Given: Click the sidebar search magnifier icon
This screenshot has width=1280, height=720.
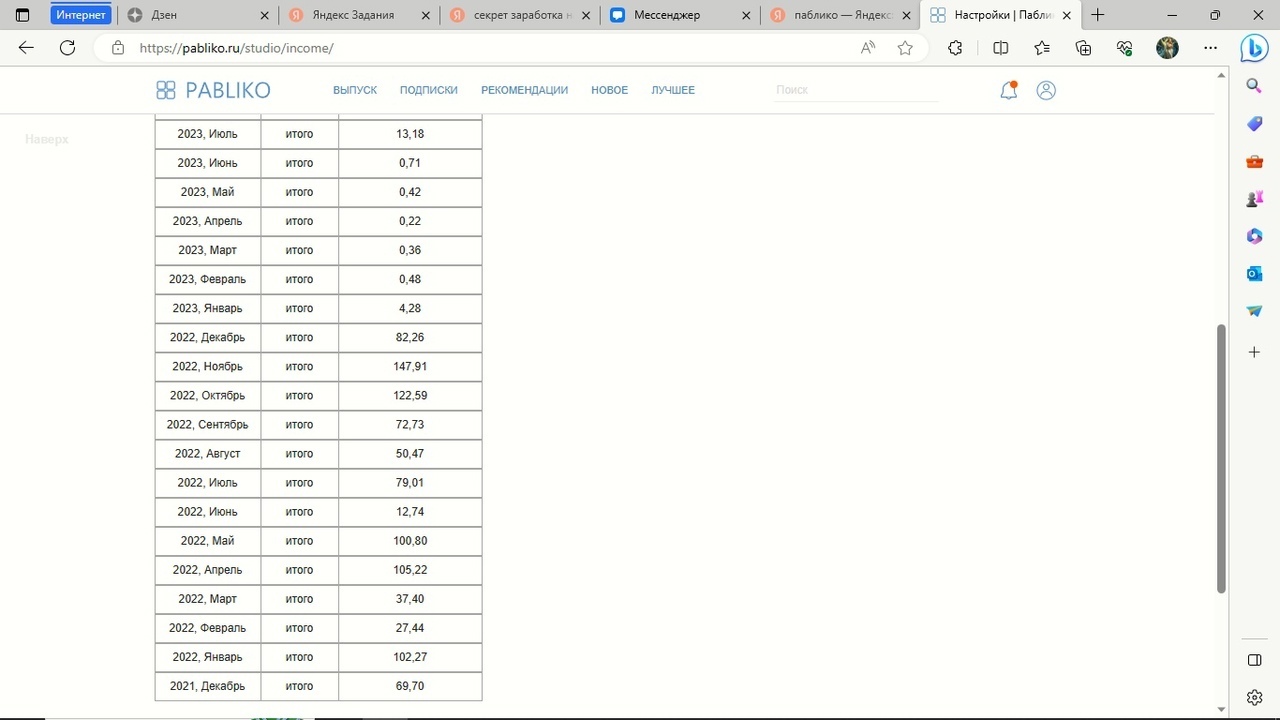Looking at the screenshot, I should point(1254,86).
